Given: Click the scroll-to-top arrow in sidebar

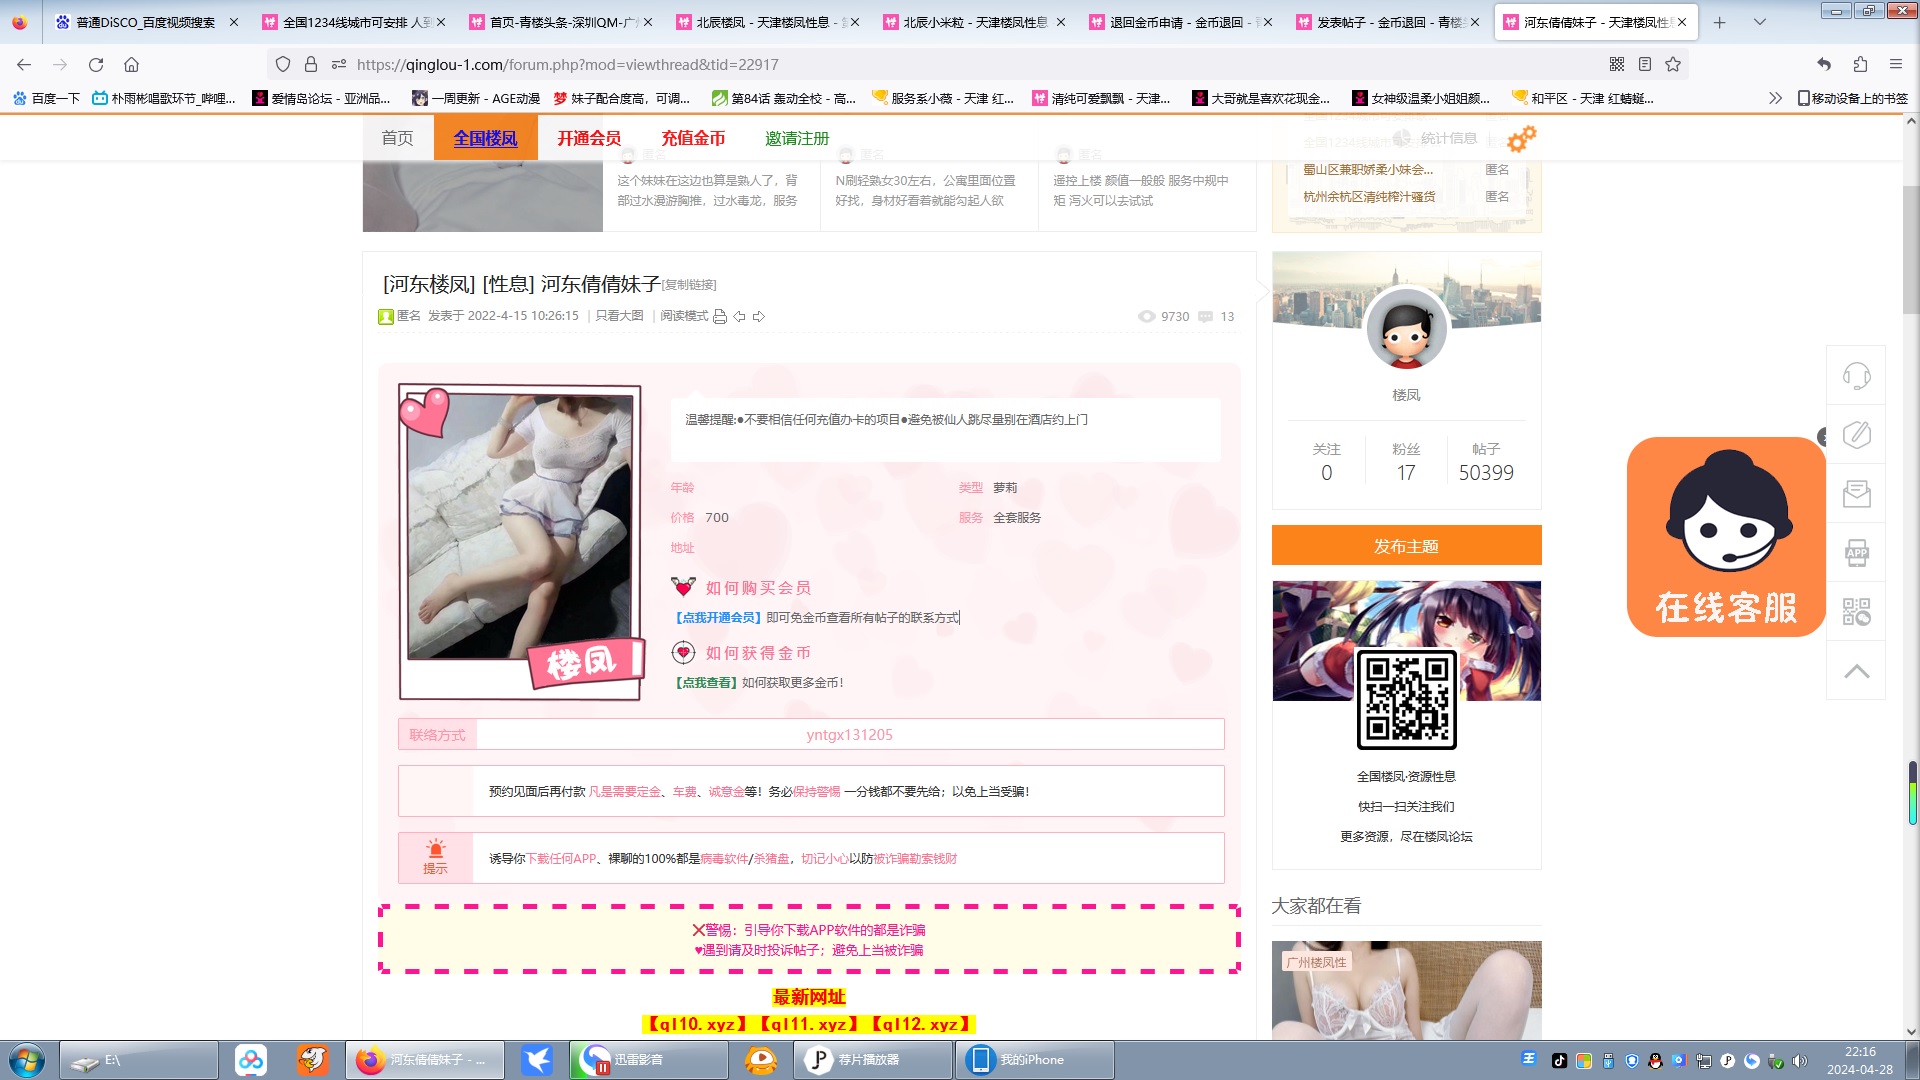Looking at the screenshot, I should tap(1856, 671).
